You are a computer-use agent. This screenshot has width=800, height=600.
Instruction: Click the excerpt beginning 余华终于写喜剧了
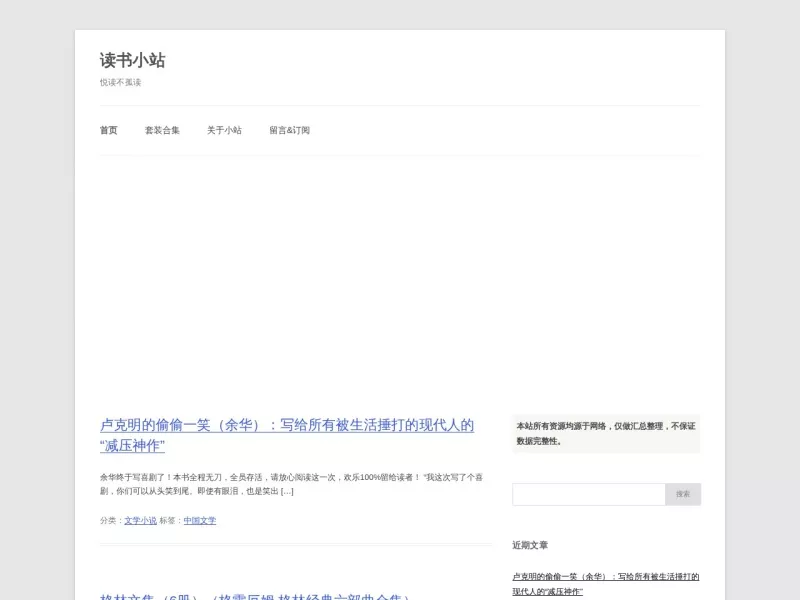tap(291, 484)
